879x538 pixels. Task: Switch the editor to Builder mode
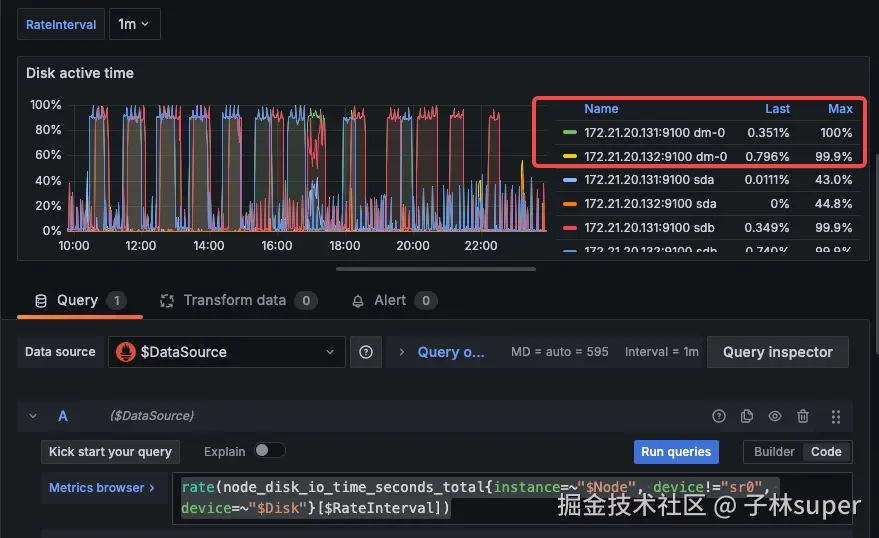(774, 452)
